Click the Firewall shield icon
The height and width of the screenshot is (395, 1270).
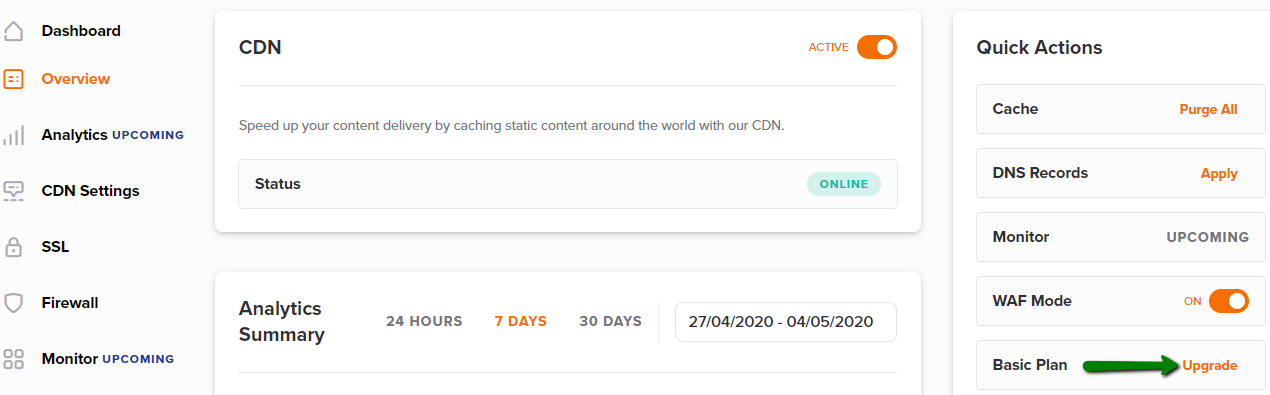(13, 303)
